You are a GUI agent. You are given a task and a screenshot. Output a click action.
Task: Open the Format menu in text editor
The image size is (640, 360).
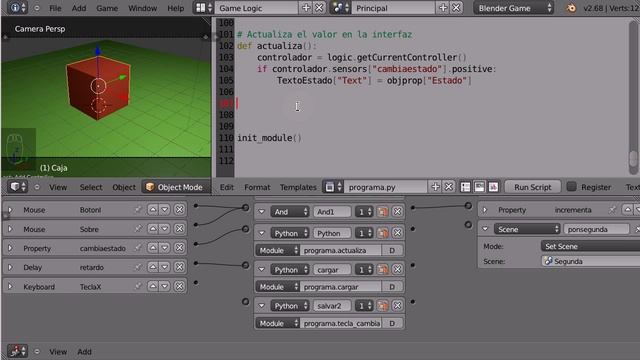click(x=257, y=187)
